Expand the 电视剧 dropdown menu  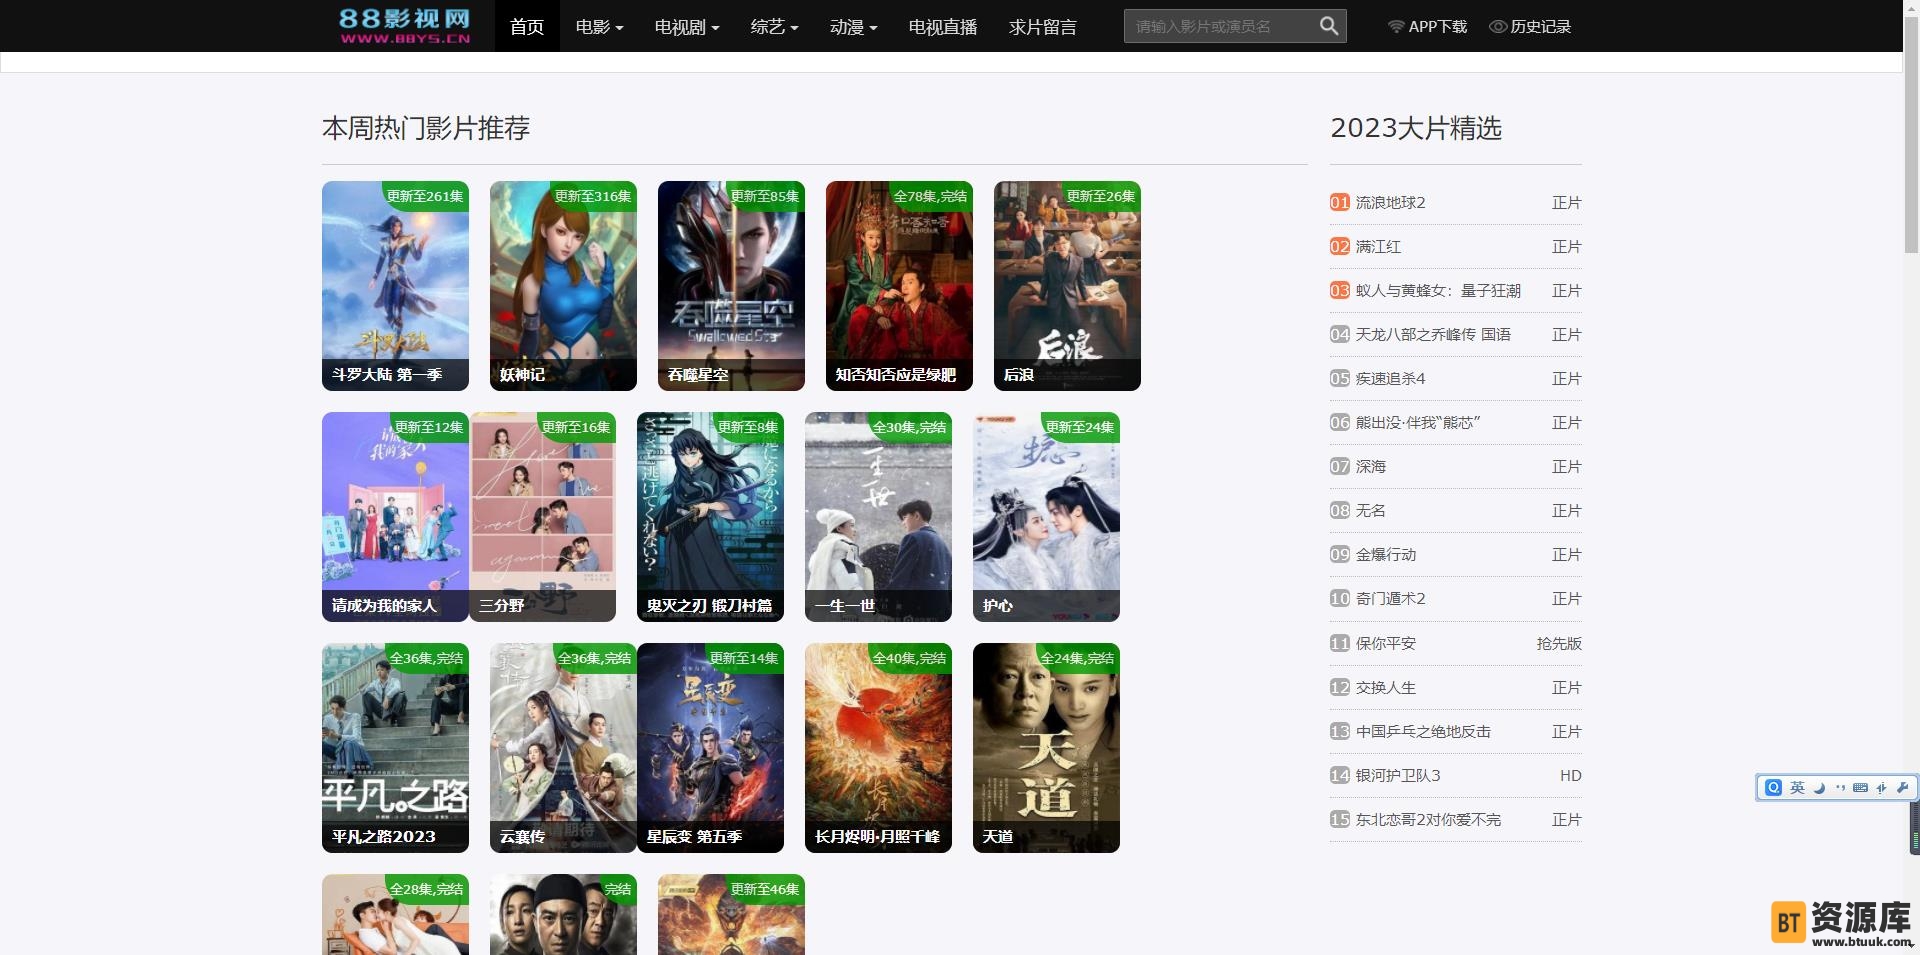pos(687,27)
